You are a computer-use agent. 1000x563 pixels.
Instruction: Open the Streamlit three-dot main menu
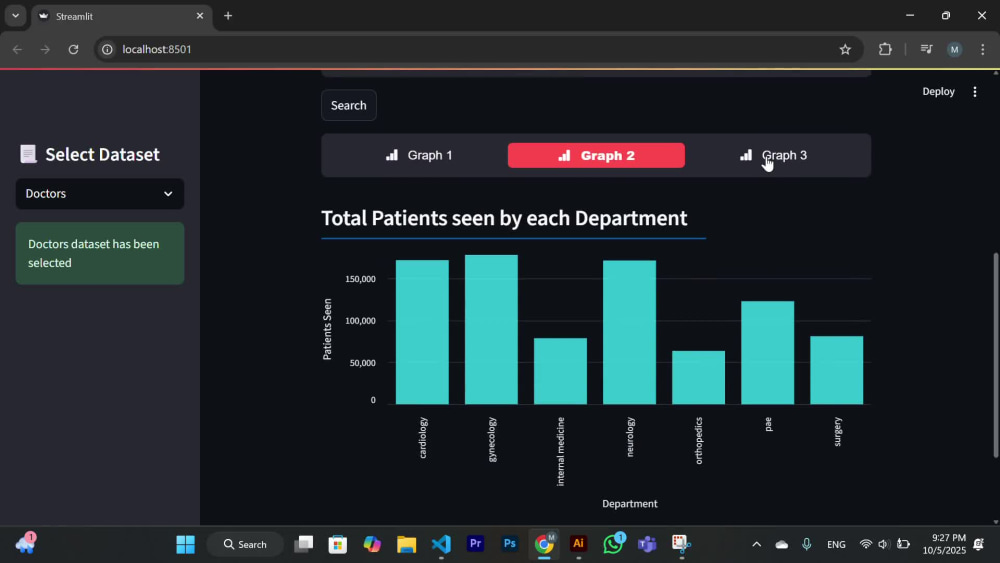click(x=974, y=92)
